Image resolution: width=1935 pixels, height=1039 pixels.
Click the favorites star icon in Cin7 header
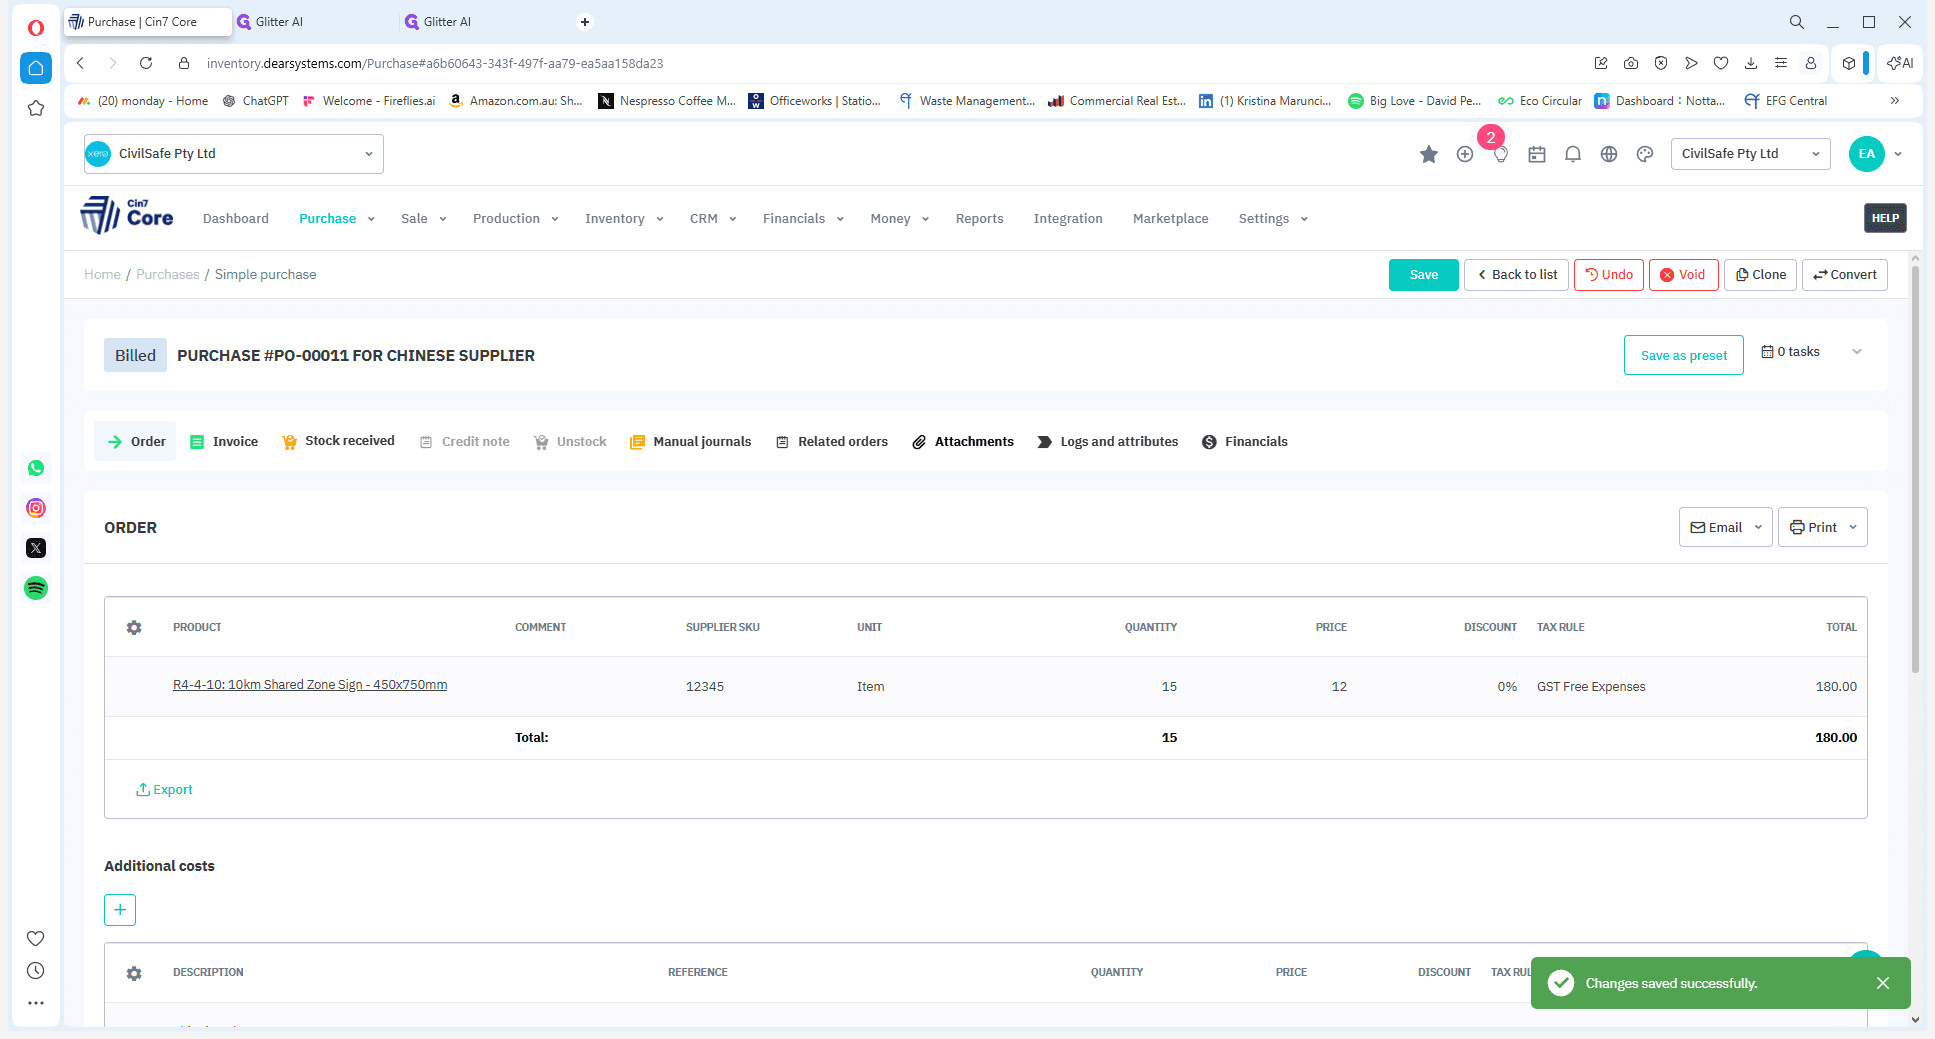(1428, 154)
